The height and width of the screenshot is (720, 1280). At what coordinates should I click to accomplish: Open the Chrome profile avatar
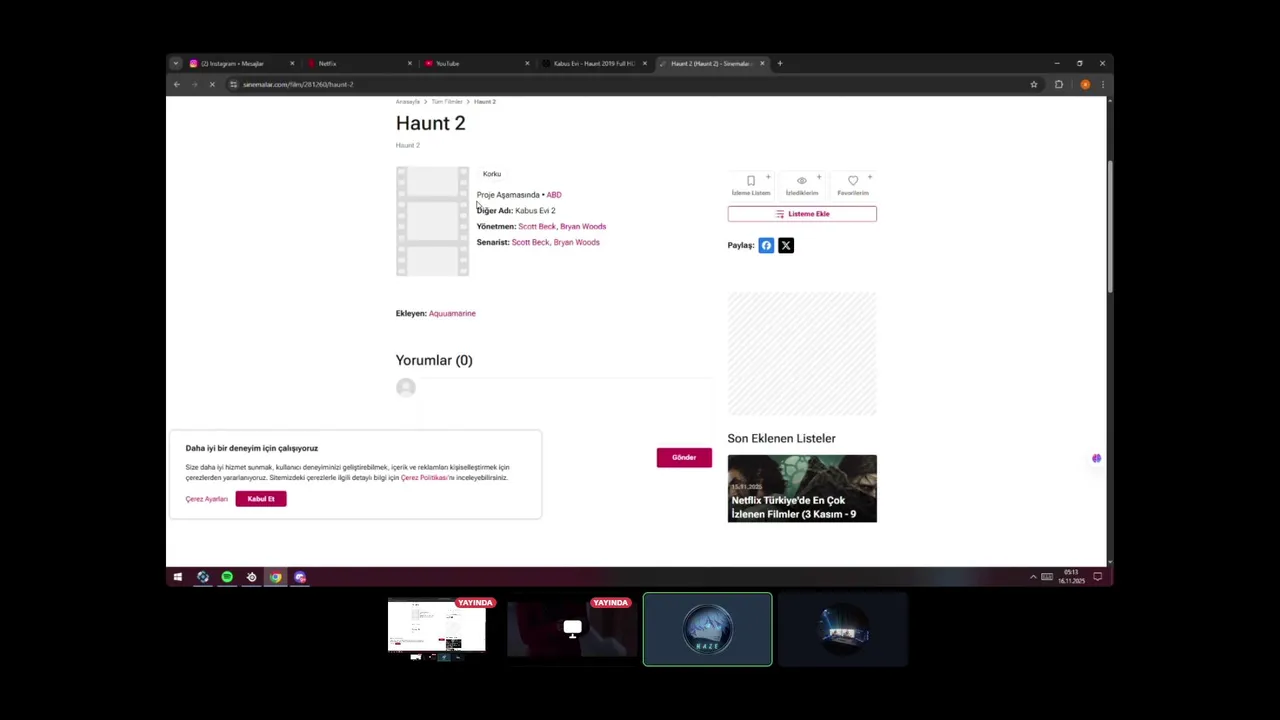(x=1085, y=85)
